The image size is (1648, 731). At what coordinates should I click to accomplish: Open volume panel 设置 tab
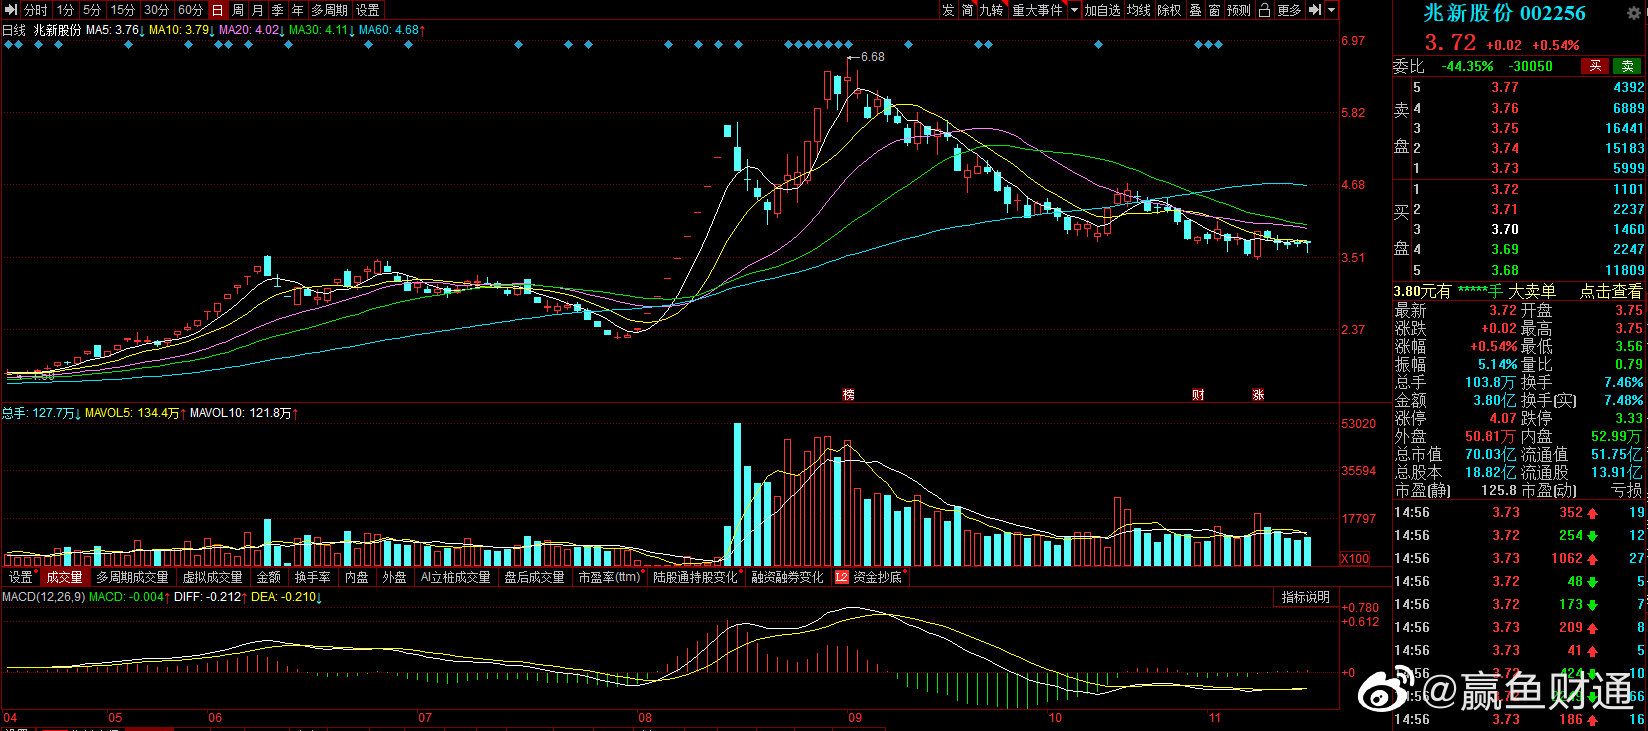pos(21,577)
